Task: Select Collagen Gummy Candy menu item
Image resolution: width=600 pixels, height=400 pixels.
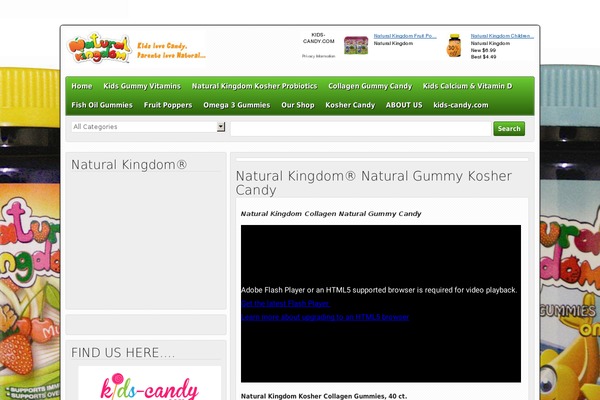Action: pyautogui.click(x=370, y=86)
